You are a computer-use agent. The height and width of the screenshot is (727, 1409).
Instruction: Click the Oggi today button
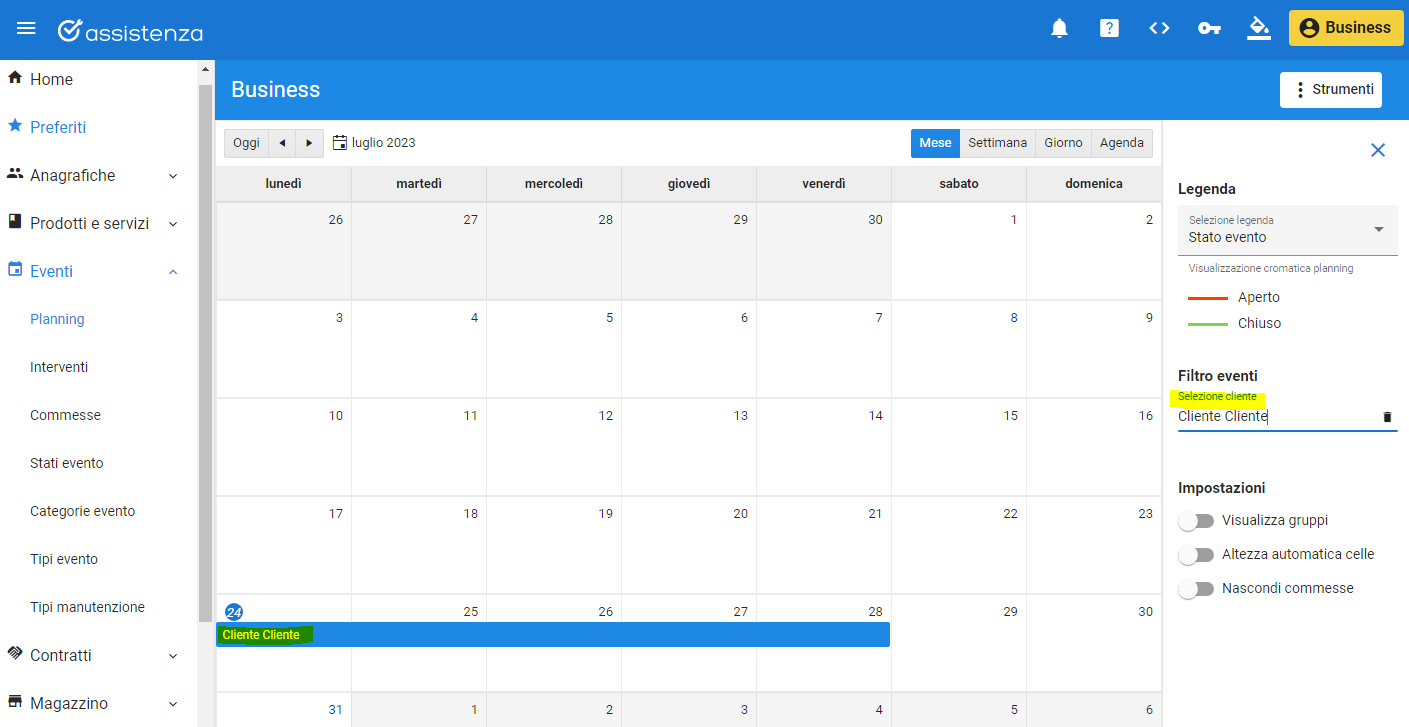click(246, 143)
